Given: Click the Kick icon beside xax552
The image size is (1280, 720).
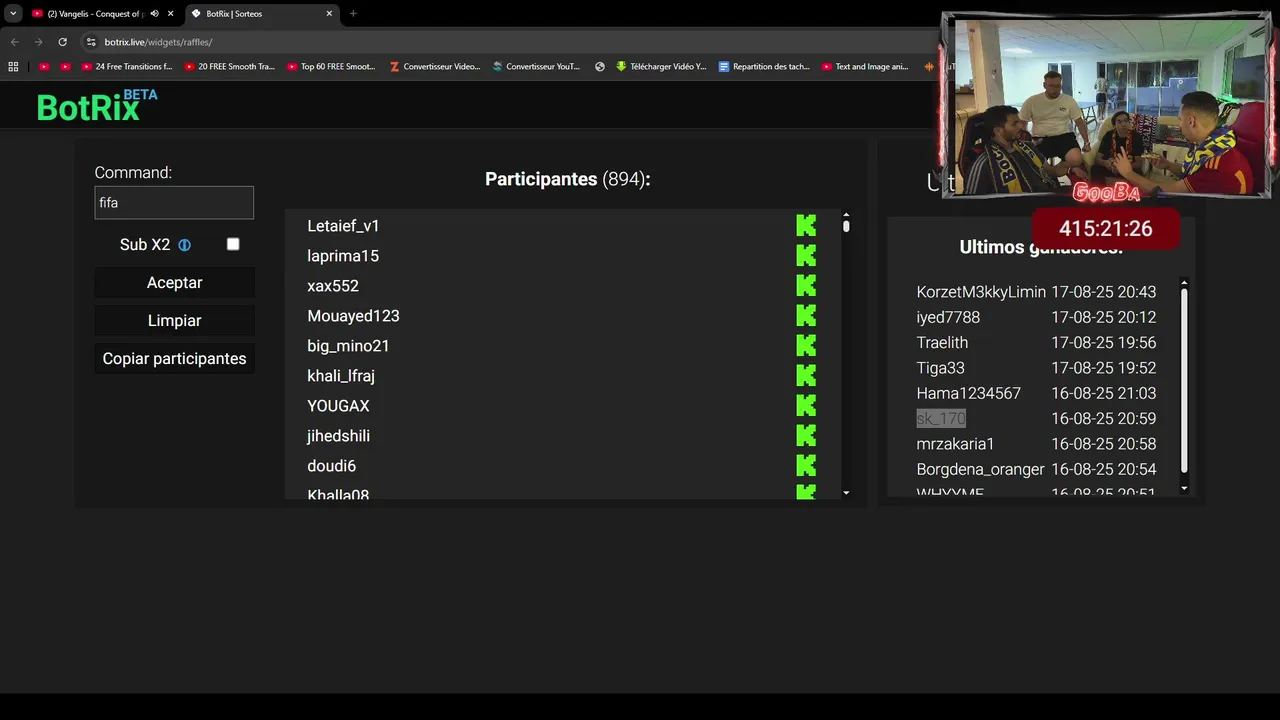Looking at the screenshot, I should (x=806, y=285).
